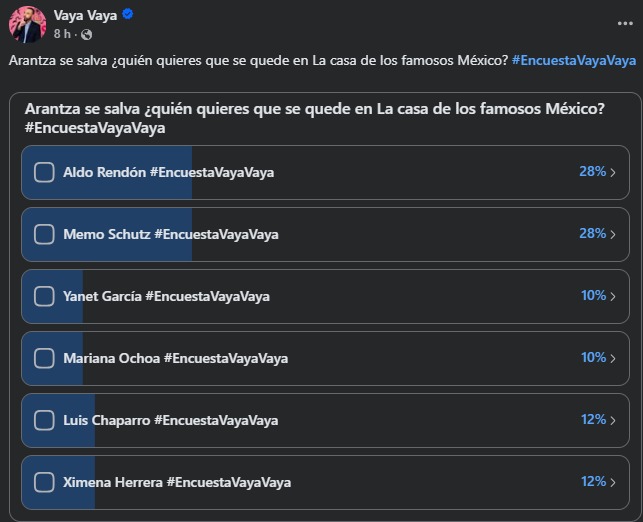Check the Aldo Rendón poll checkbox

pos(44,172)
